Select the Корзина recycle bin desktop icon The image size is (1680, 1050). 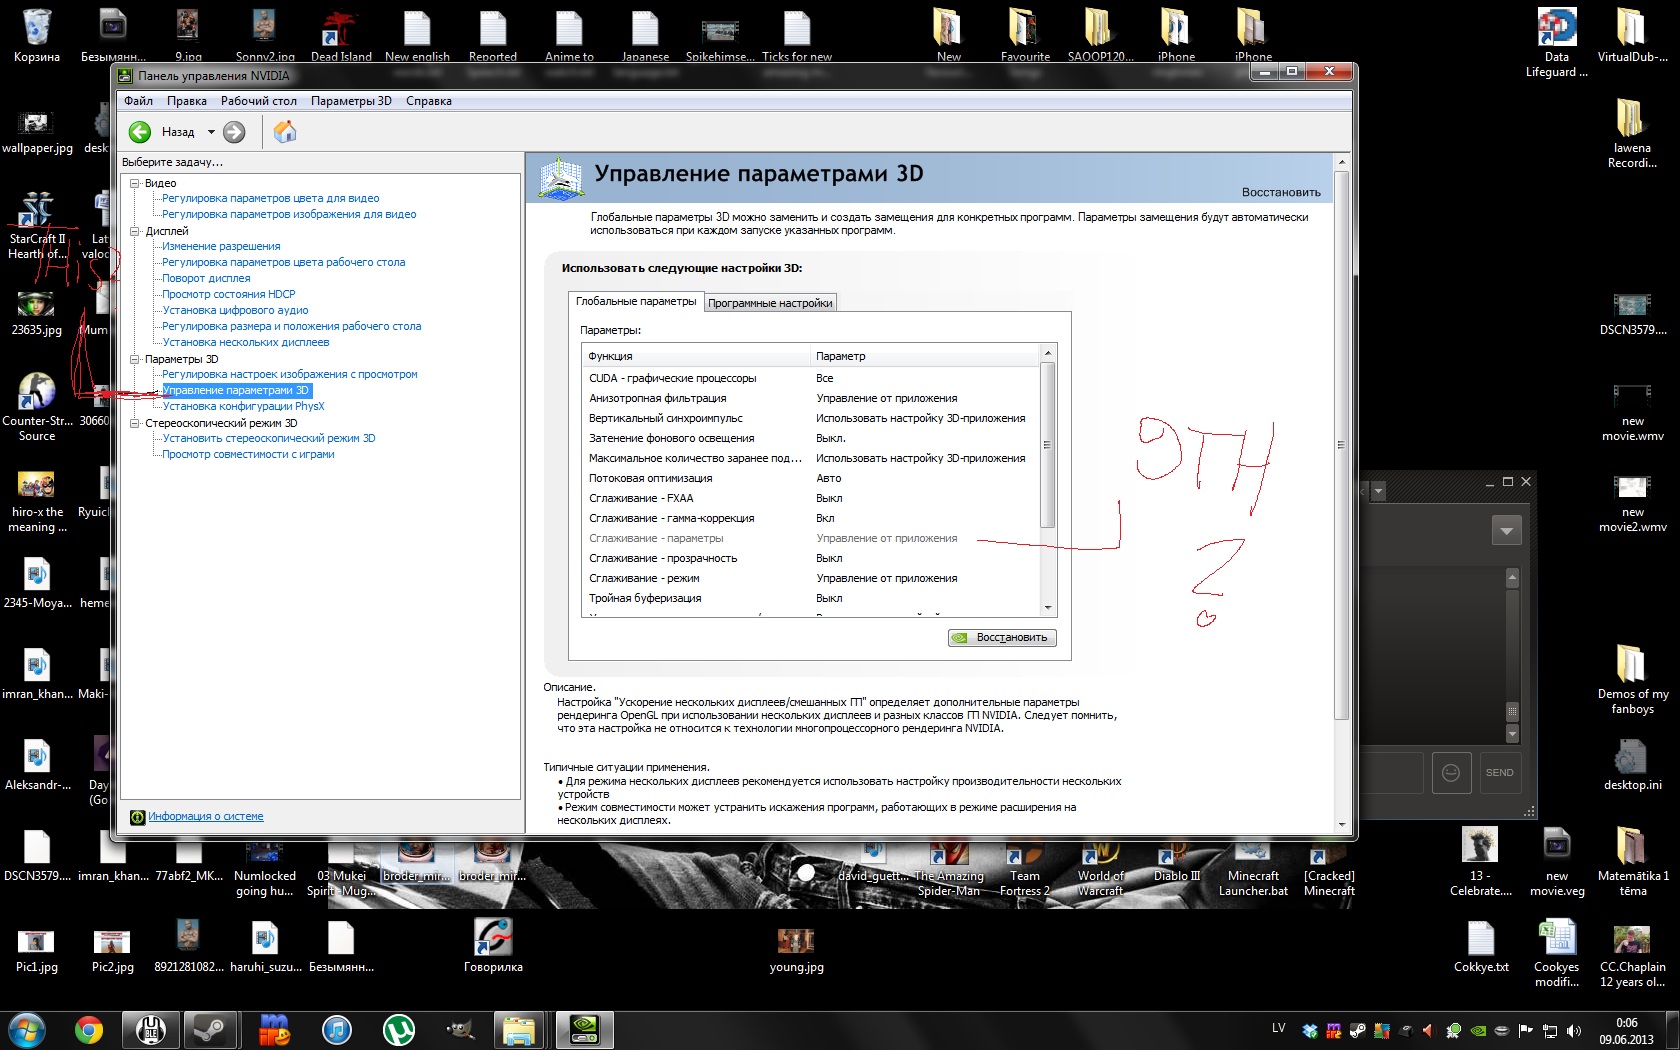pyautogui.click(x=37, y=36)
